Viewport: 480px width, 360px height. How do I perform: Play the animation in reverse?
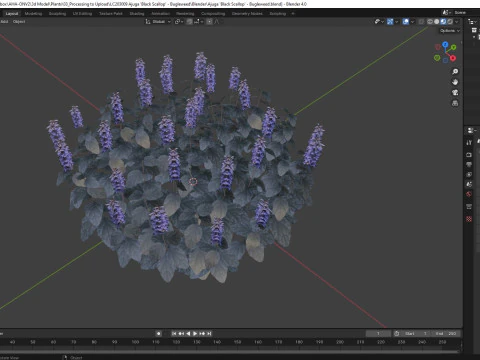(x=188, y=333)
